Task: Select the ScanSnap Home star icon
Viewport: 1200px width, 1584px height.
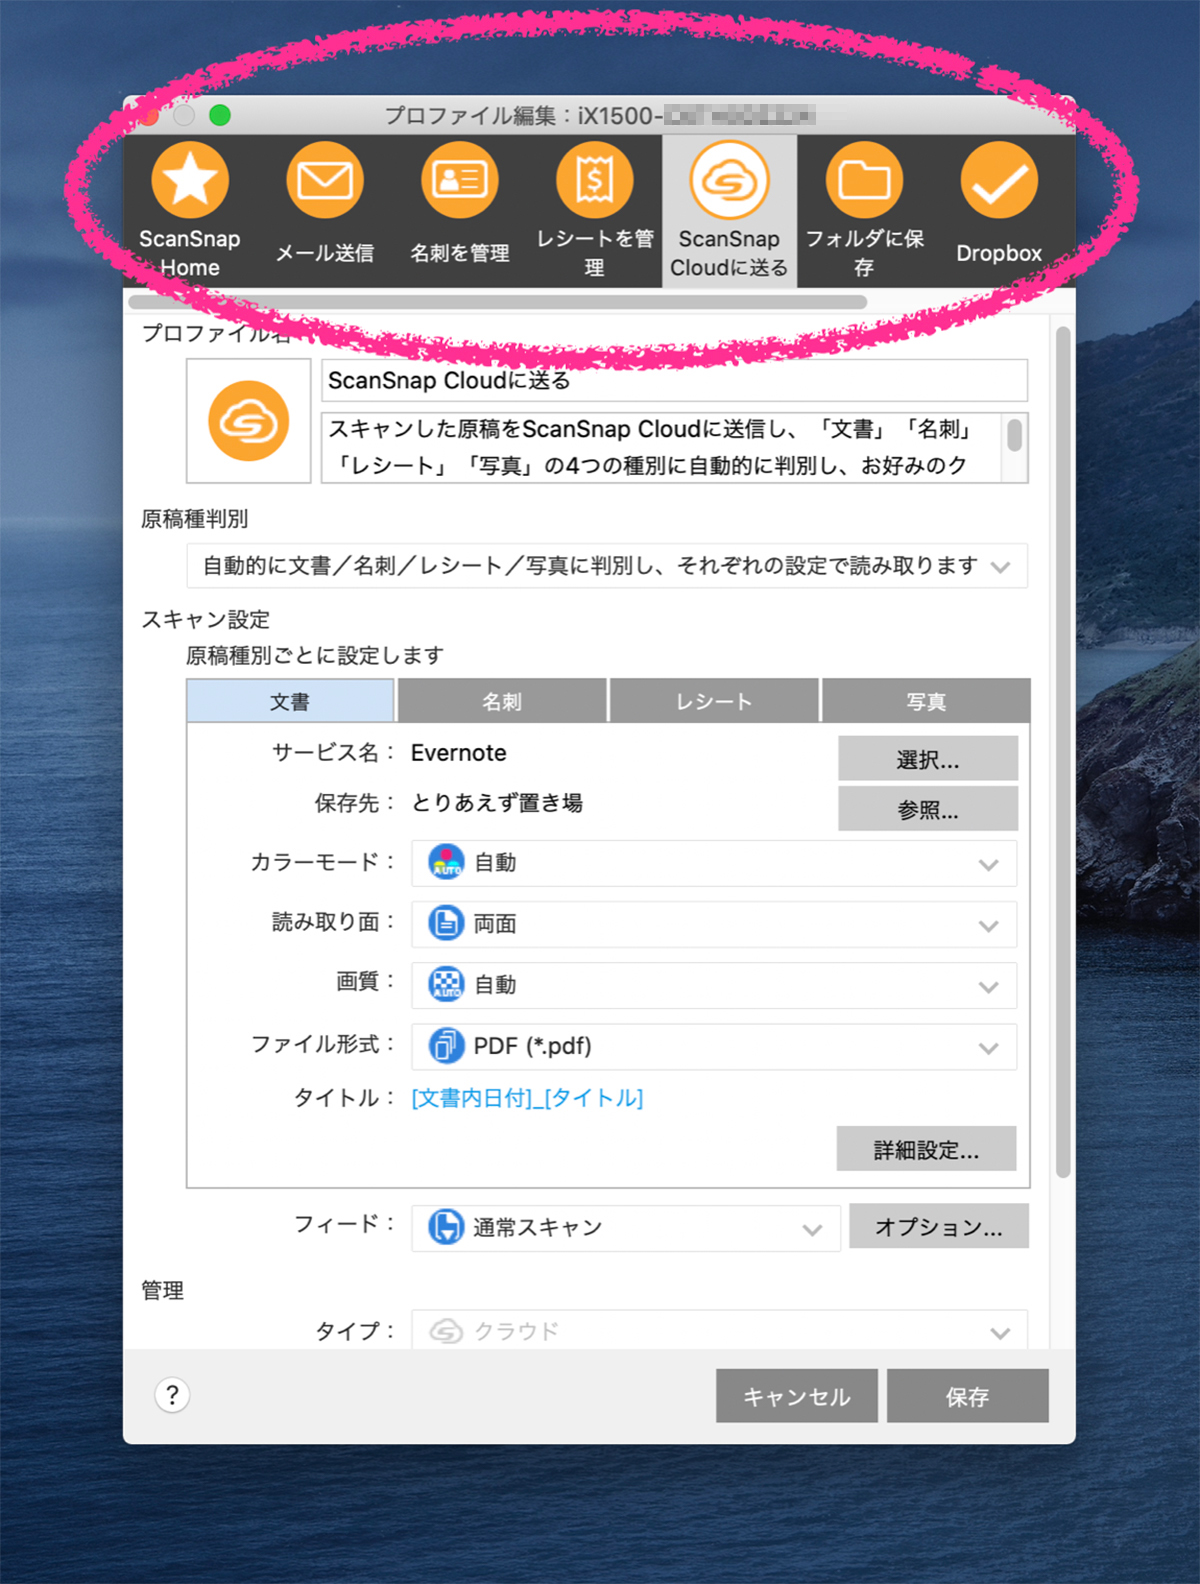Action: 190,181
